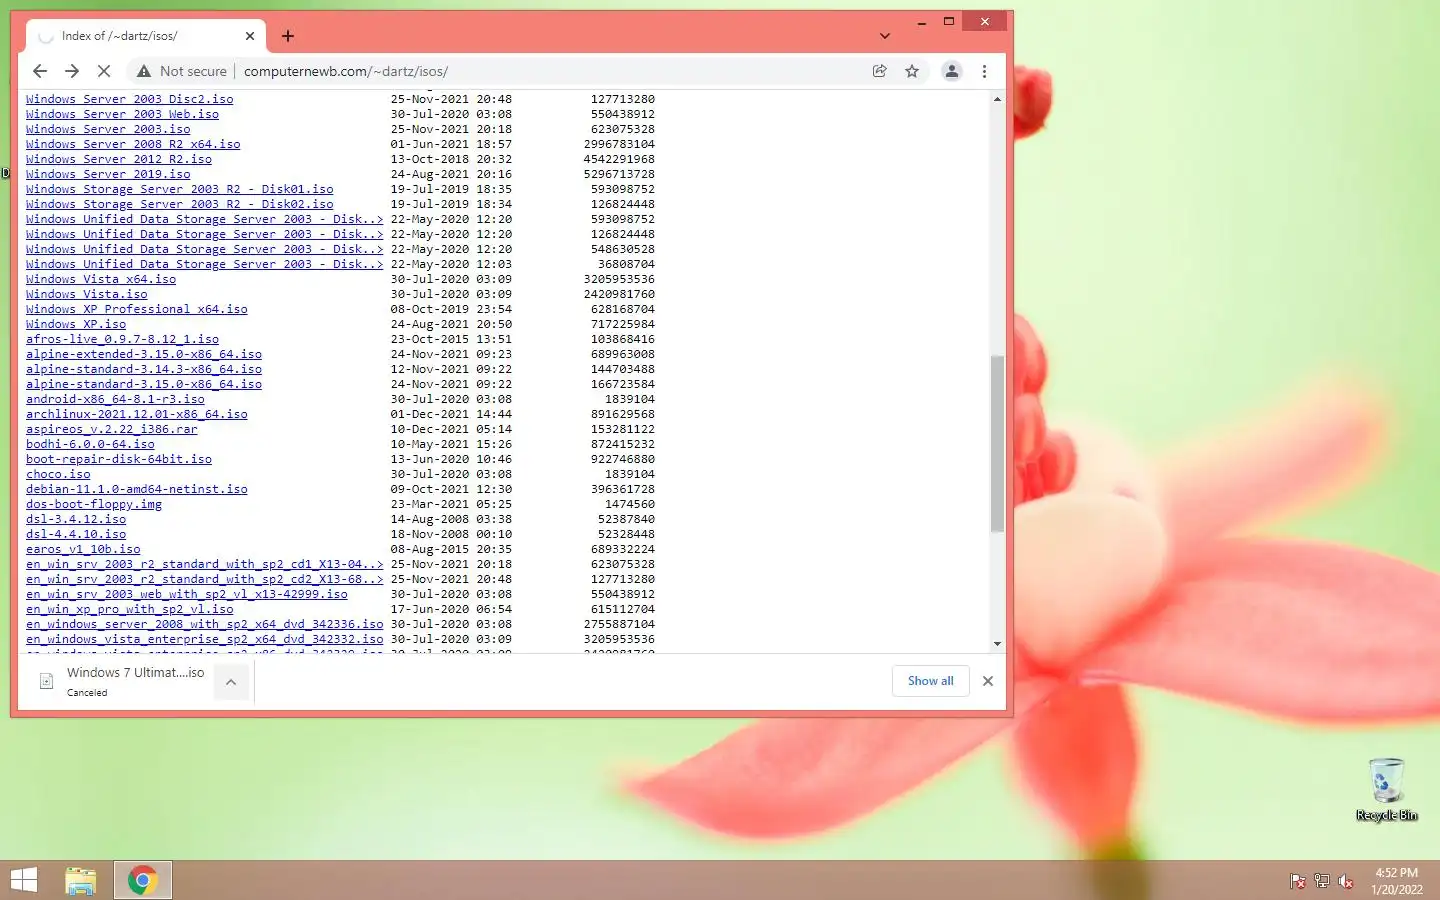Open earos_v1_10b.iso link

(83, 549)
